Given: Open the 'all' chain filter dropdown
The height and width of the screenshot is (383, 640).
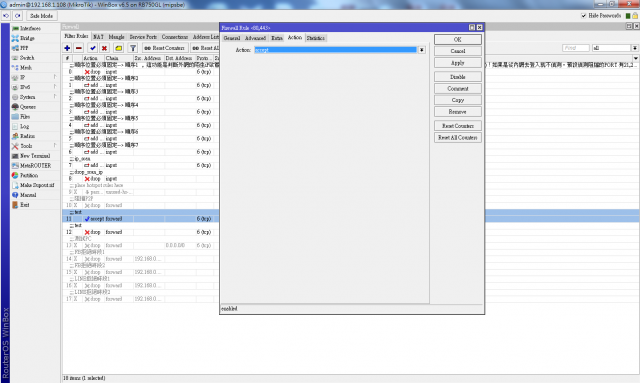Looking at the screenshot, I should coord(635,48).
